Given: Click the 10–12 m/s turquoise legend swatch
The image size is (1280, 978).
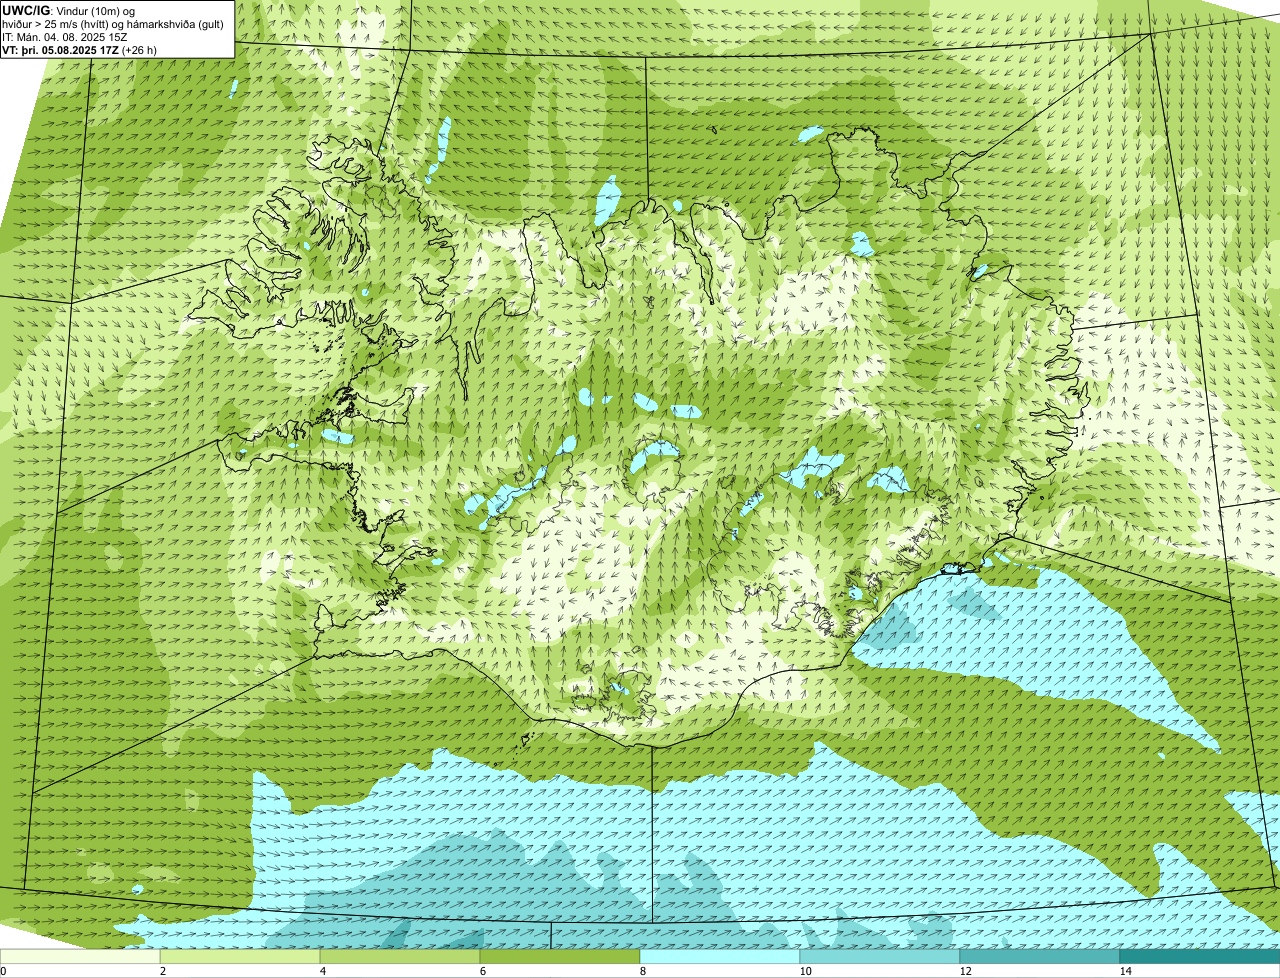Looking at the screenshot, I should coord(880,956).
